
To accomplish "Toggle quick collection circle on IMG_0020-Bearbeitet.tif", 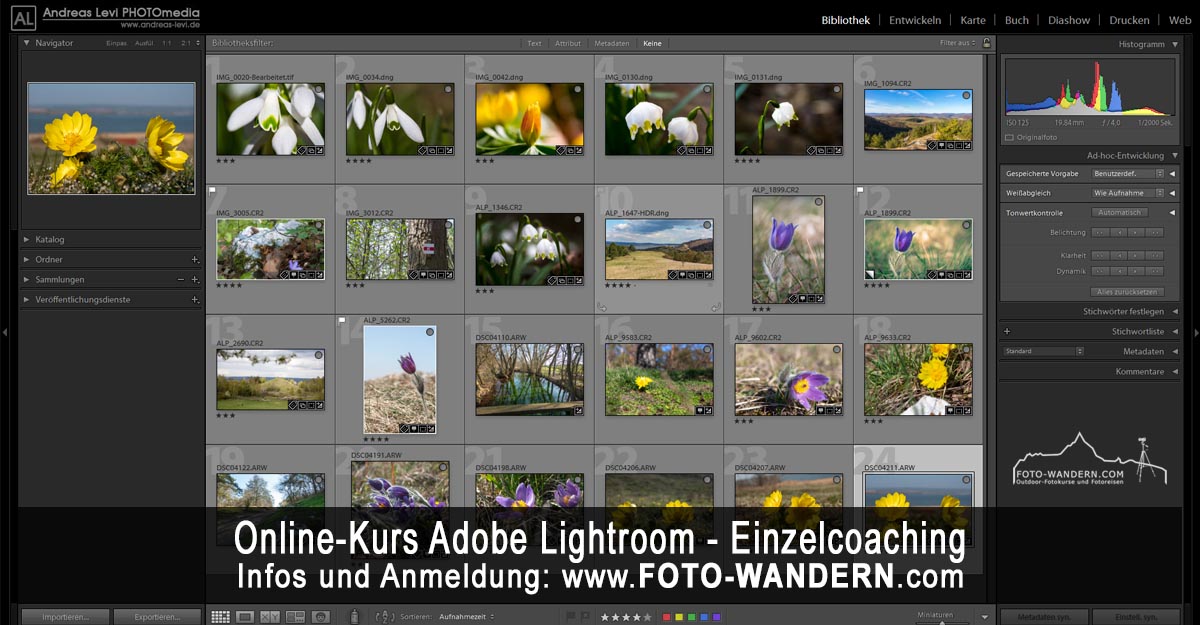I will pos(318,90).
